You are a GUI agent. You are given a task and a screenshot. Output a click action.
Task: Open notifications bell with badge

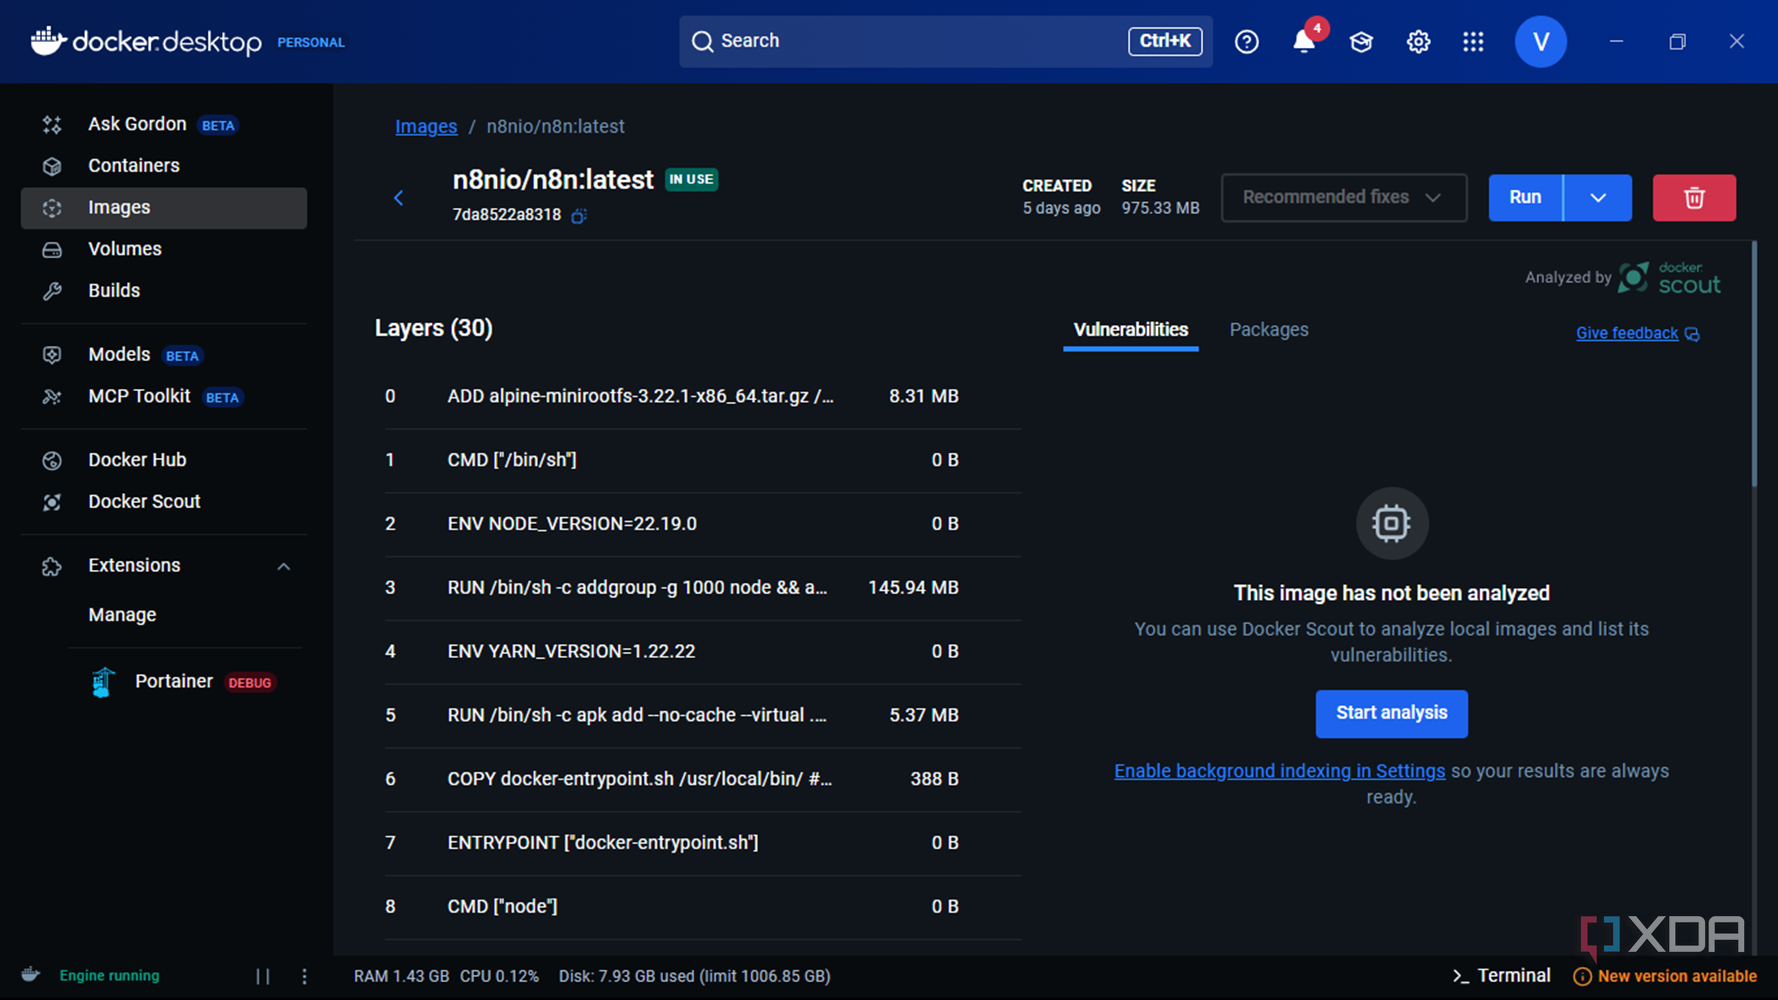coord(1305,40)
